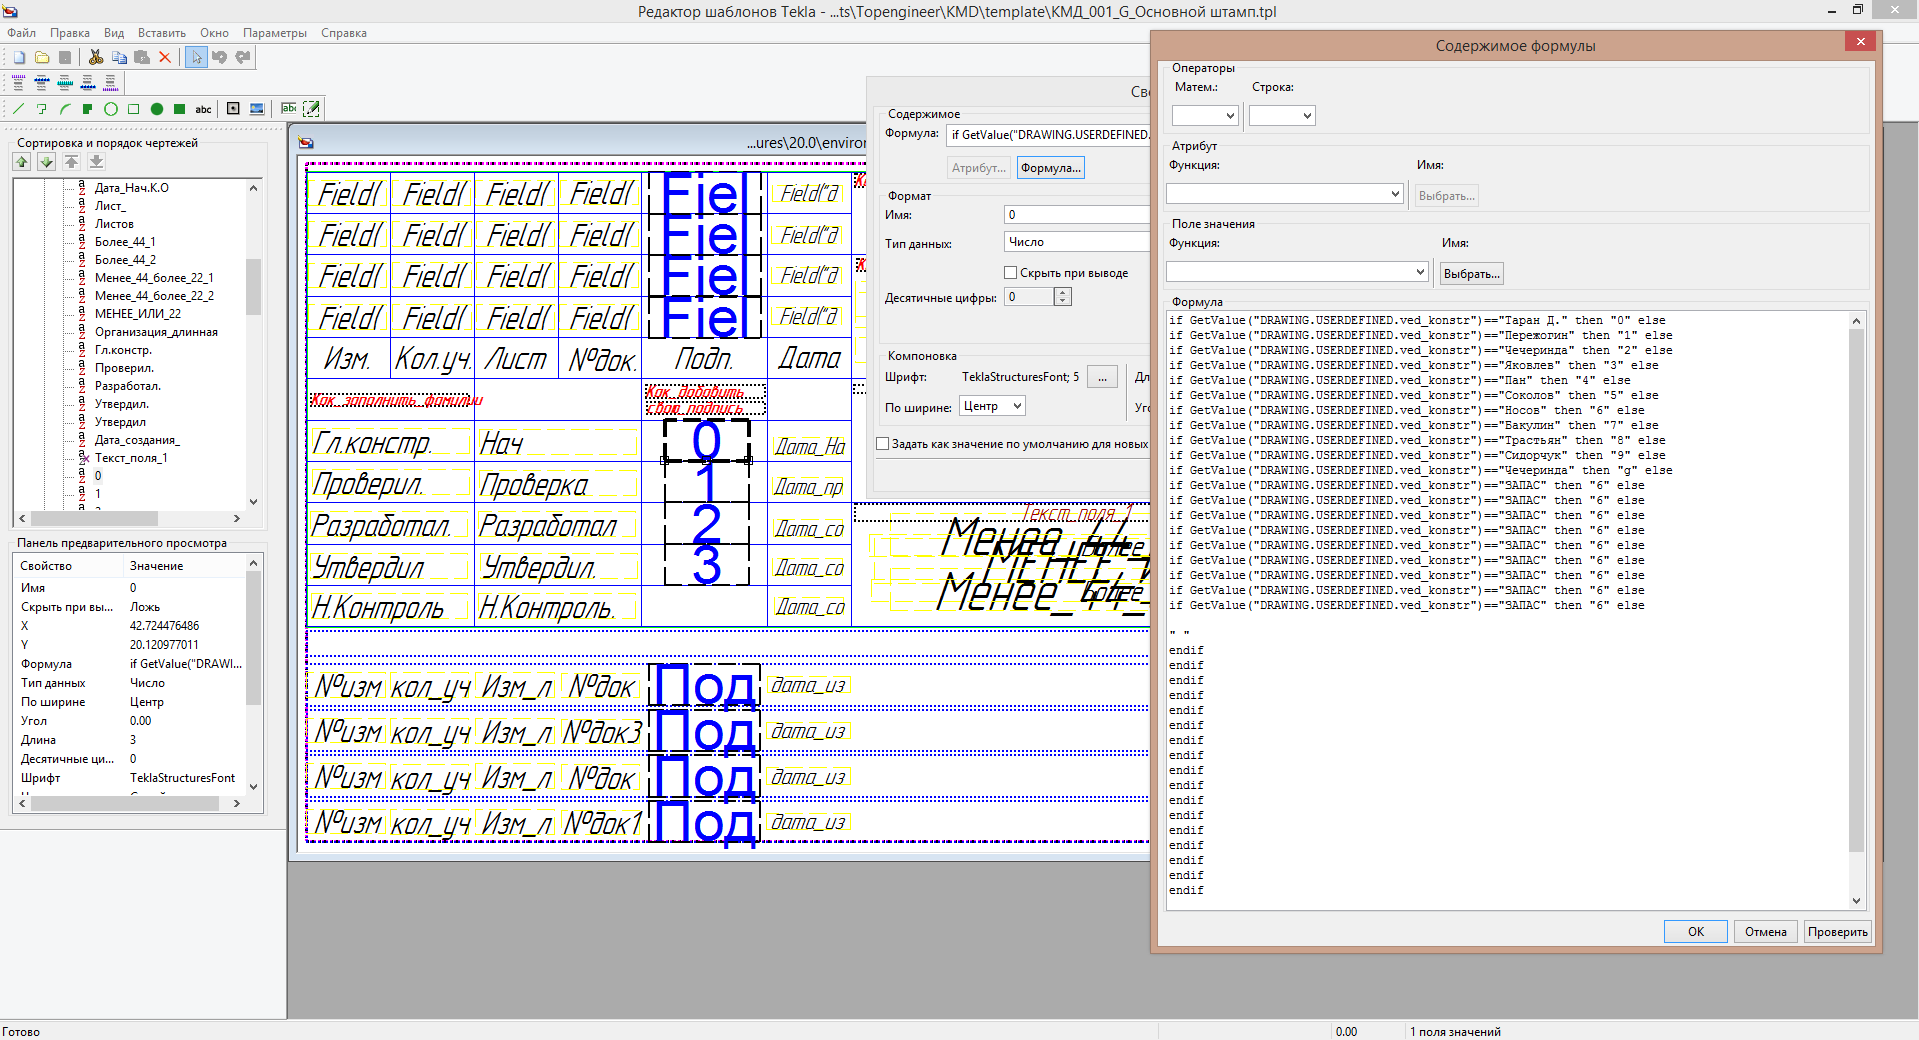Expand the 'По ширине' Центр dropdown
The image size is (1919, 1040).
[992, 406]
